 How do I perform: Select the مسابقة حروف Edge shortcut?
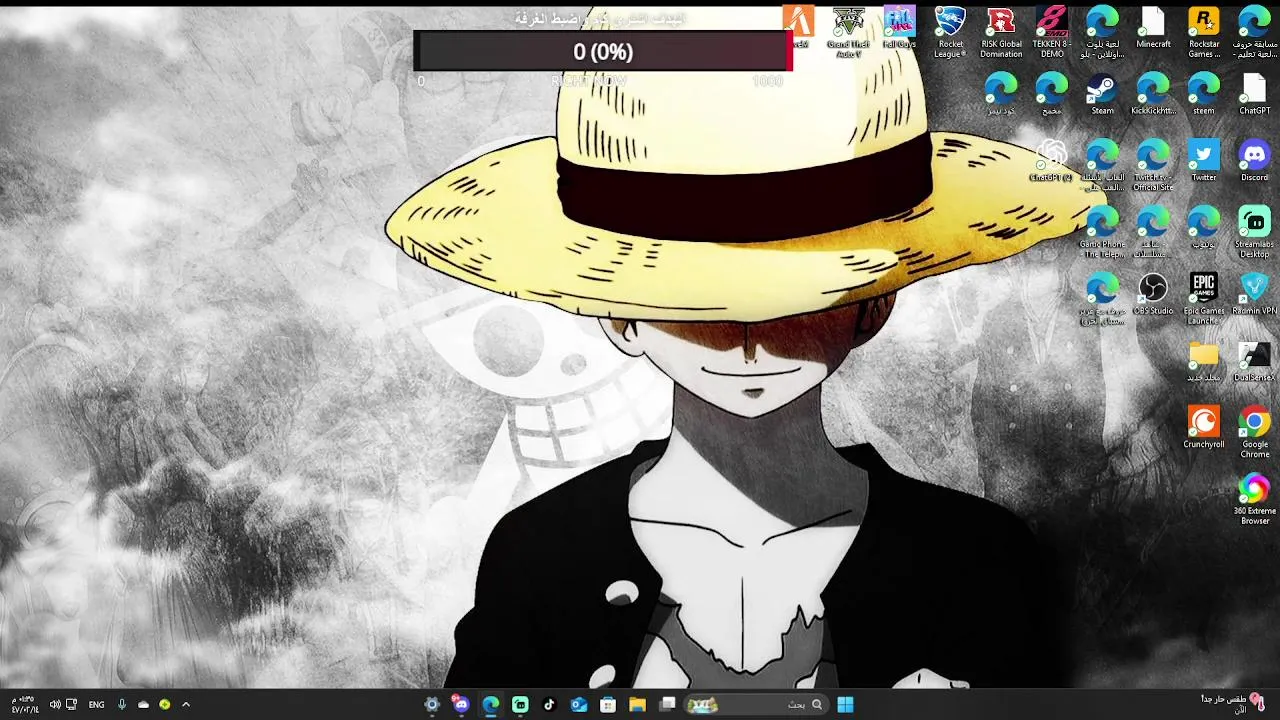(x=1254, y=31)
